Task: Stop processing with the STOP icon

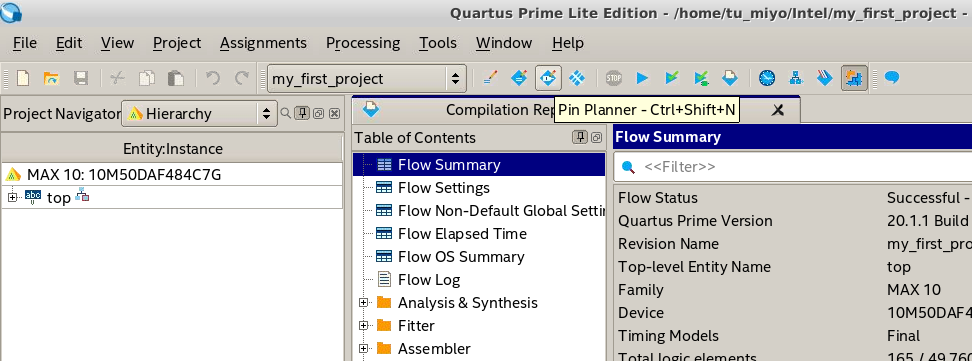Action: pyautogui.click(x=614, y=78)
